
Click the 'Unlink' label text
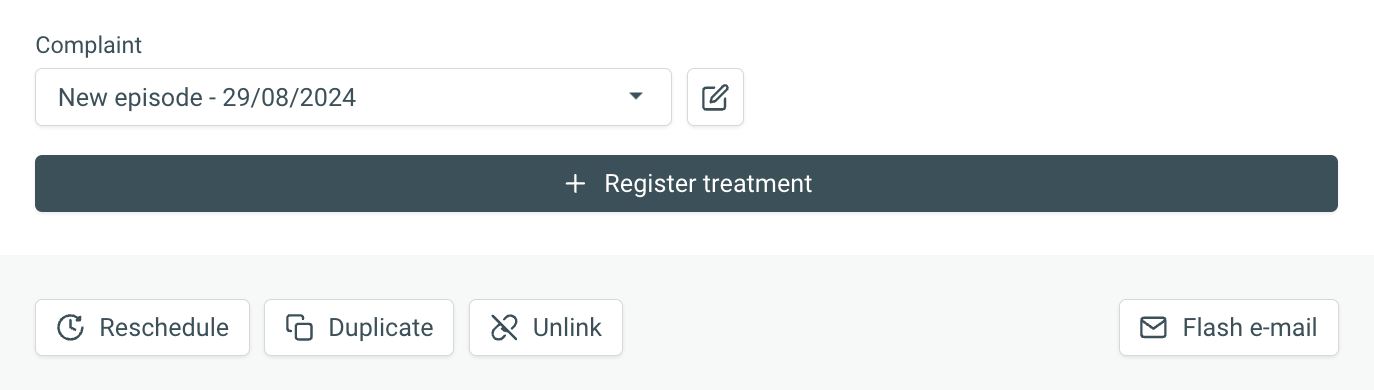[567, 328]
